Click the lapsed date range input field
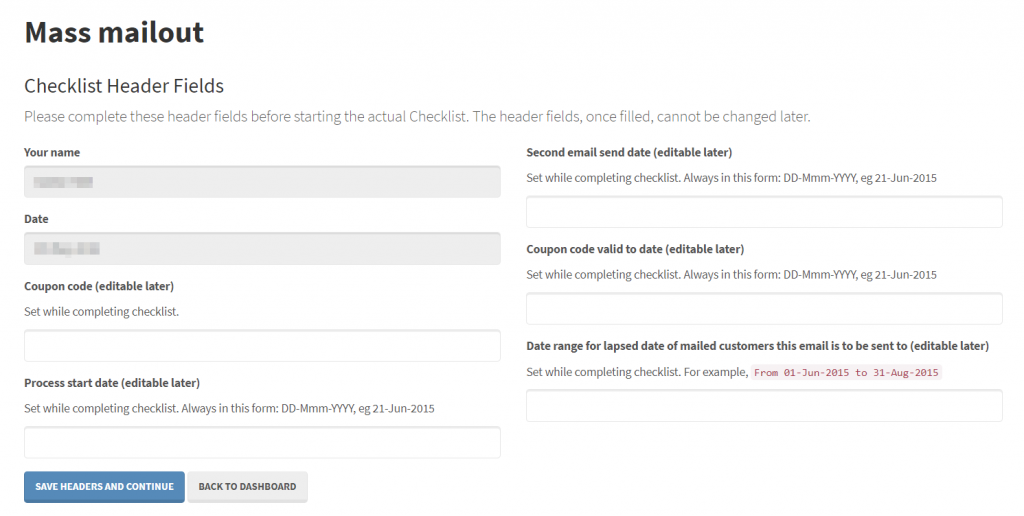This screenshot has width=1024, height=516. [x=764, y=406]
